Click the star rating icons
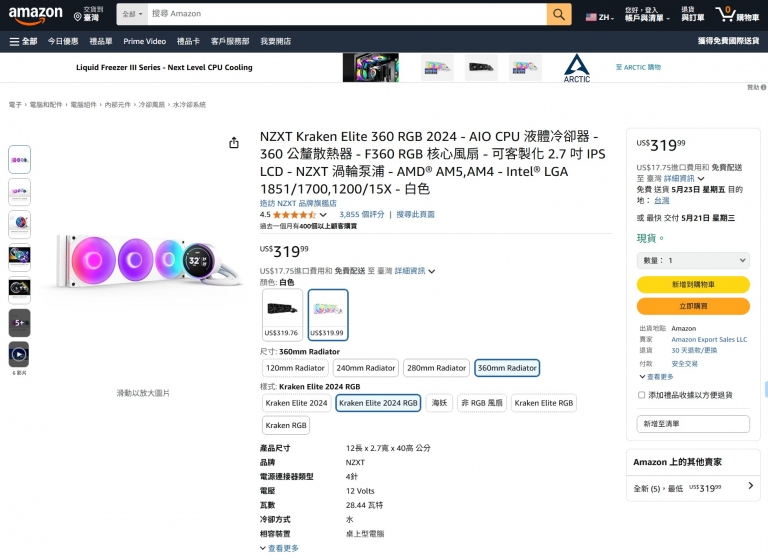Viewport: 768px width, 560px height. (294, 215)
